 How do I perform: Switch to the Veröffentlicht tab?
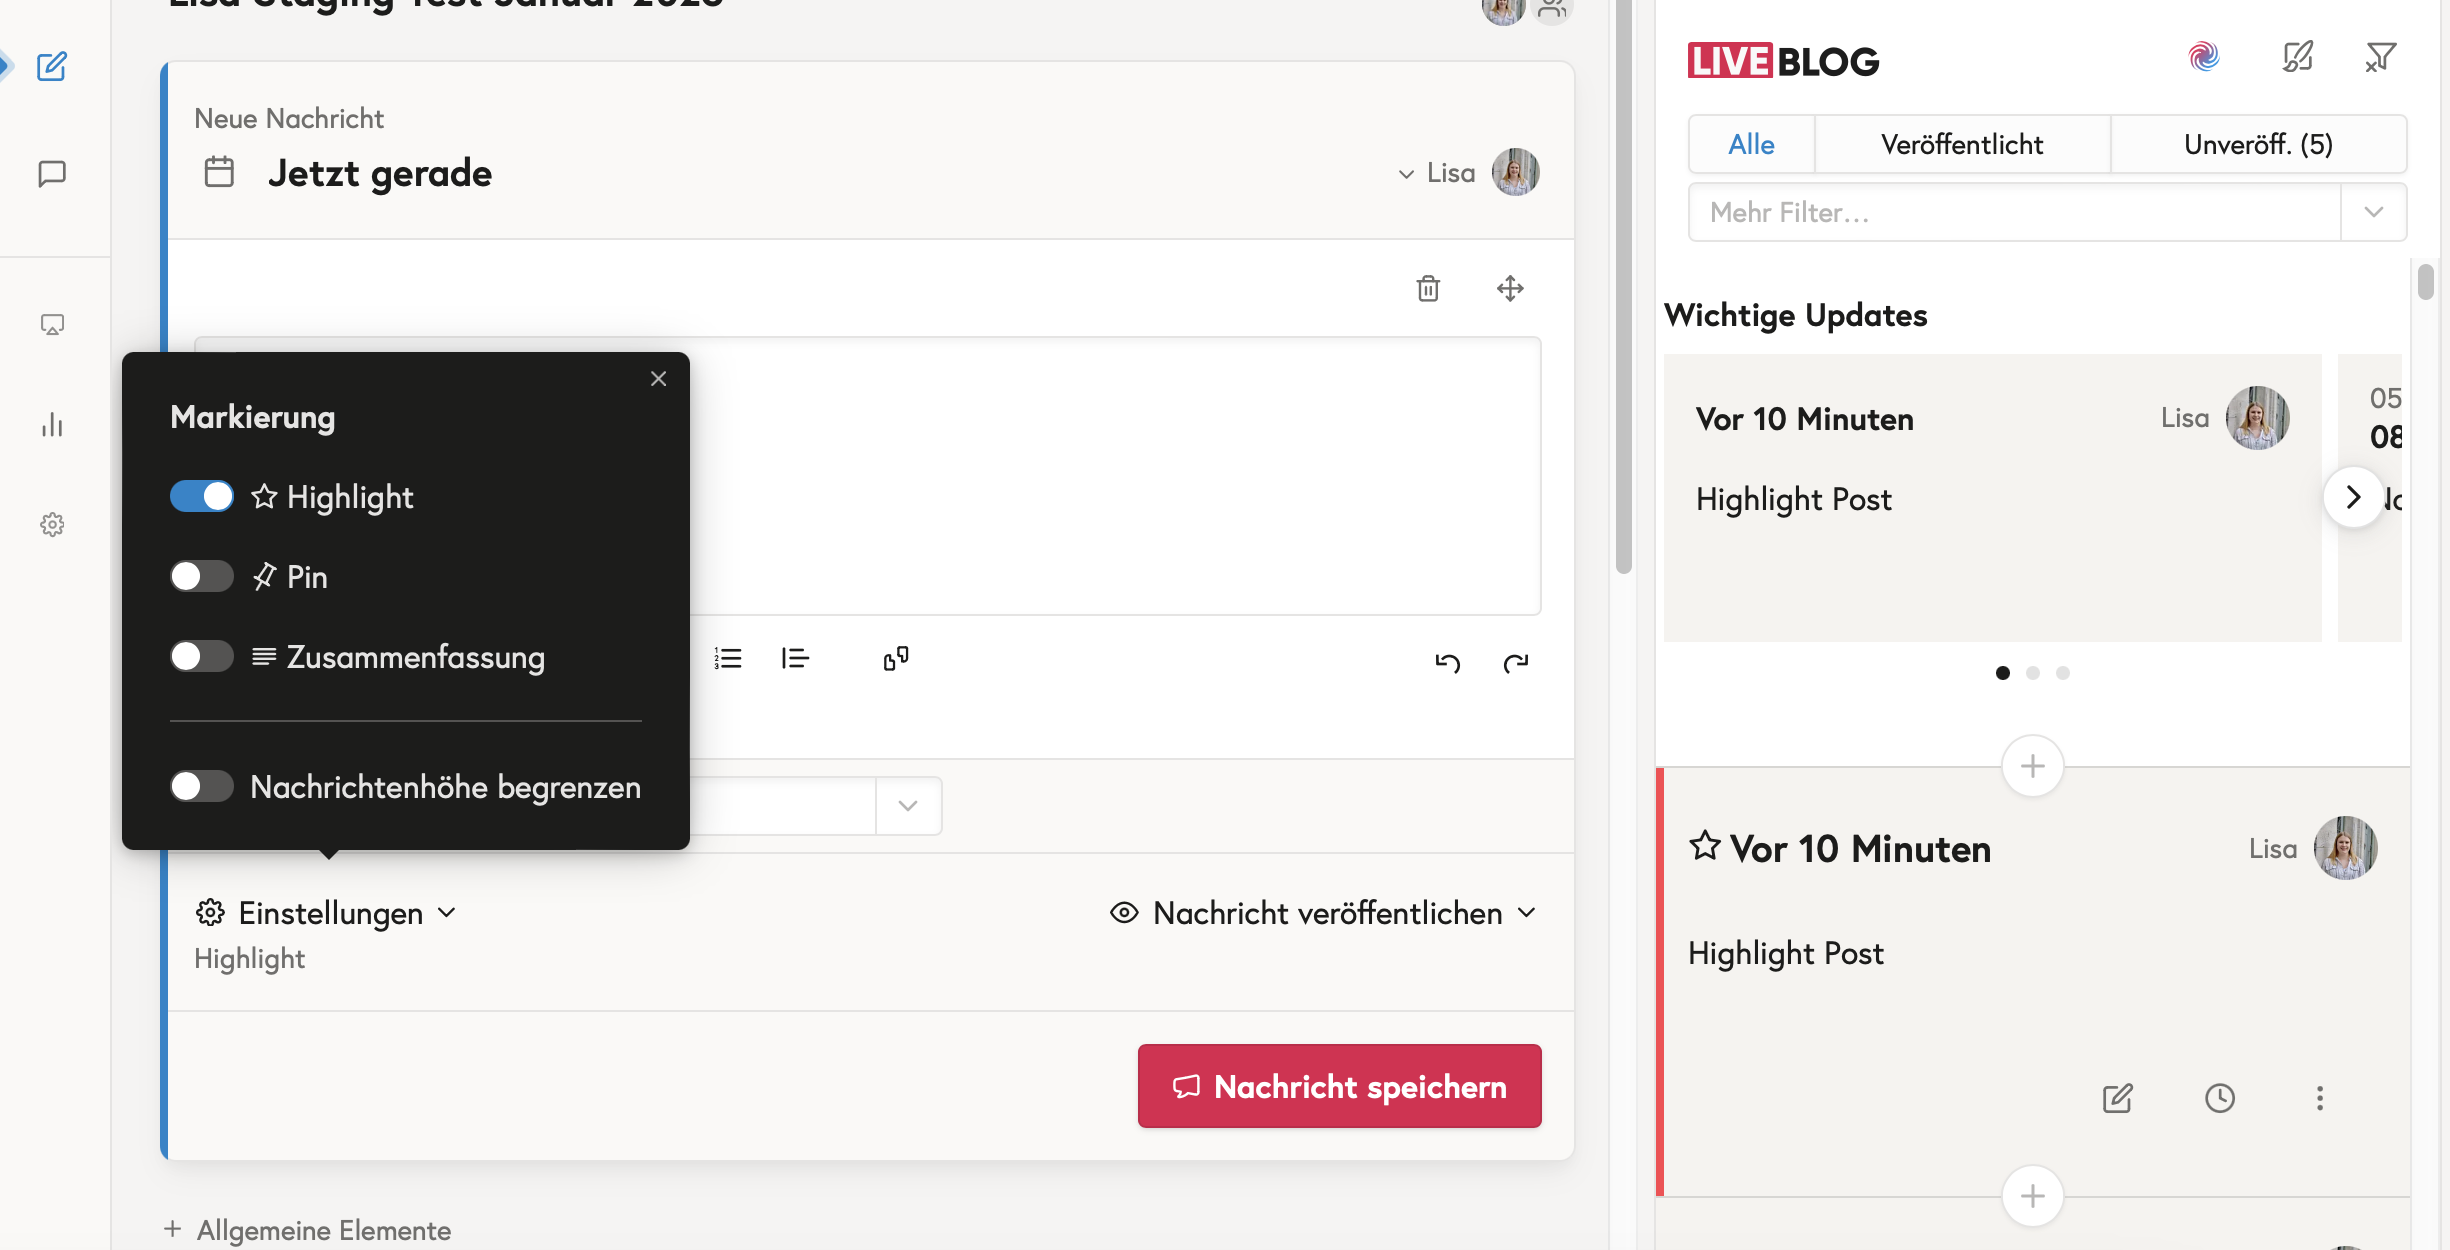1961,145
